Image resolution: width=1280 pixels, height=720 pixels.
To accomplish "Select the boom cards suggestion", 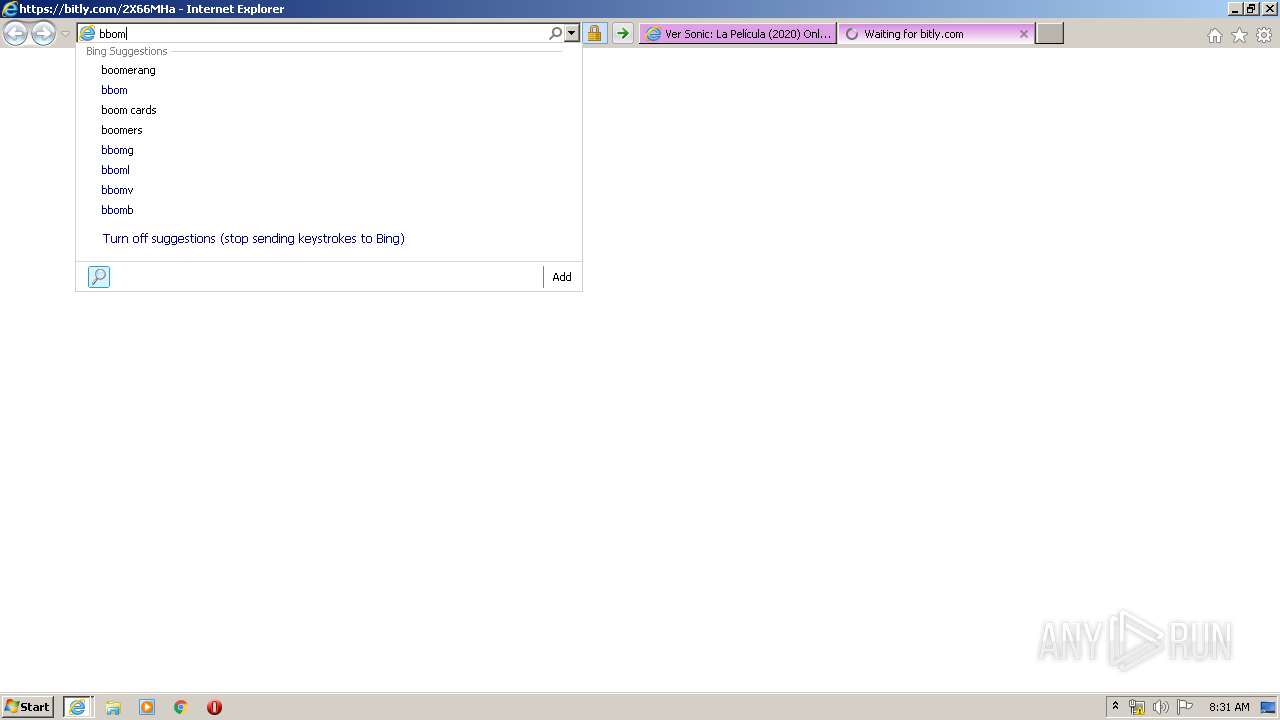I will pos(329,110).
